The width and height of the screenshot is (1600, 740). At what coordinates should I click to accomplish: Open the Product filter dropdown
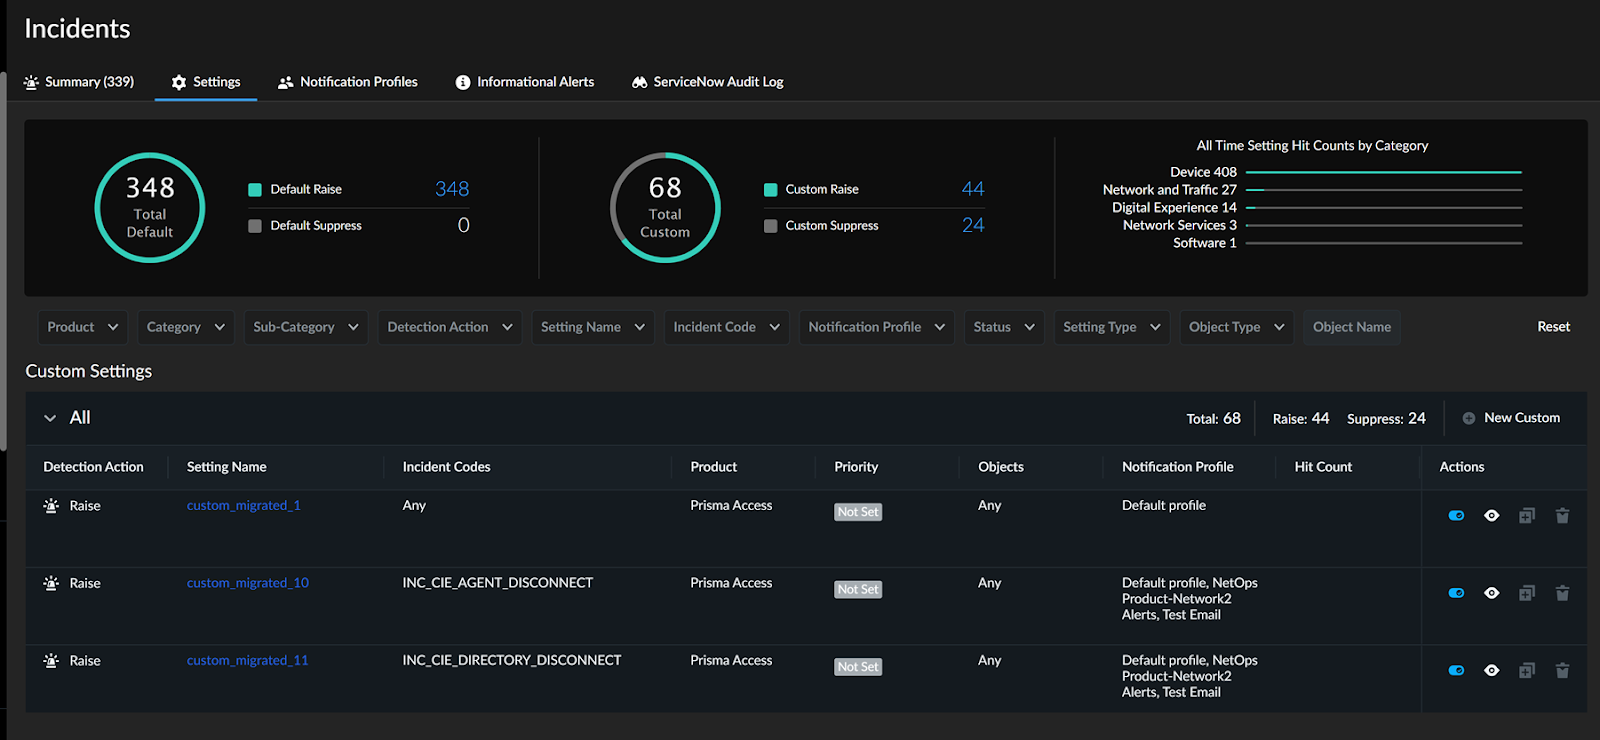coord(83,327)
